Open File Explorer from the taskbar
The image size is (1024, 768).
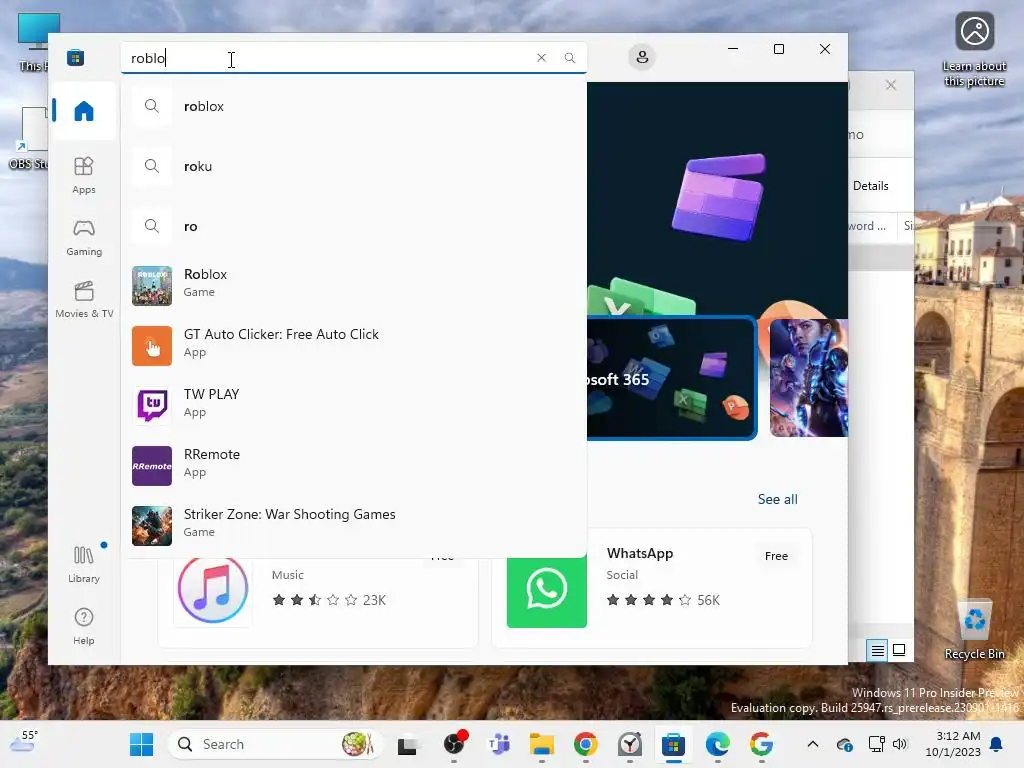coord(542,744)
